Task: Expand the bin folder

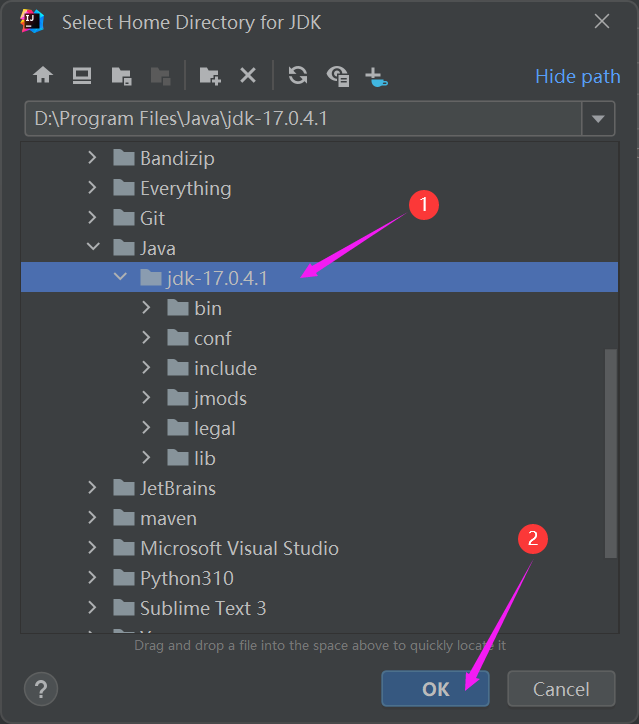Action: pos(146,308)
